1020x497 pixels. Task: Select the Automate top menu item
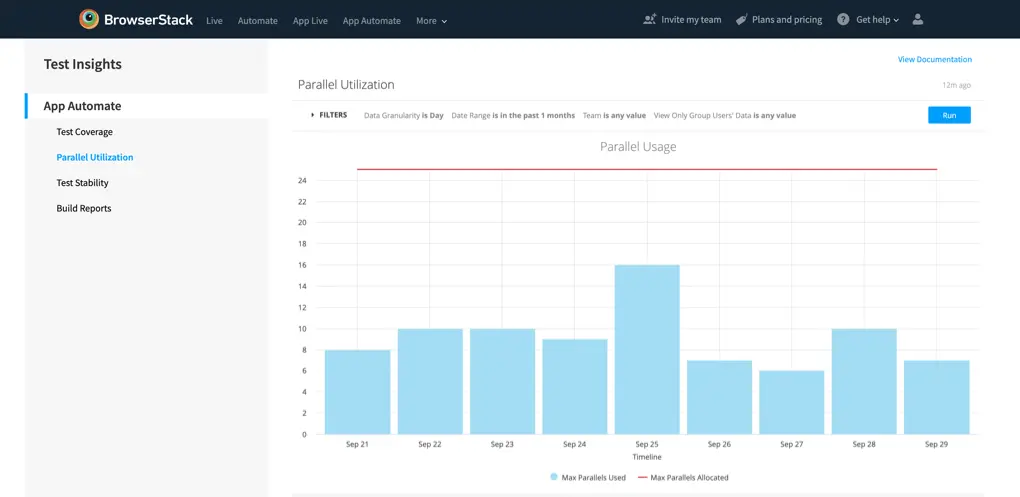257,20
